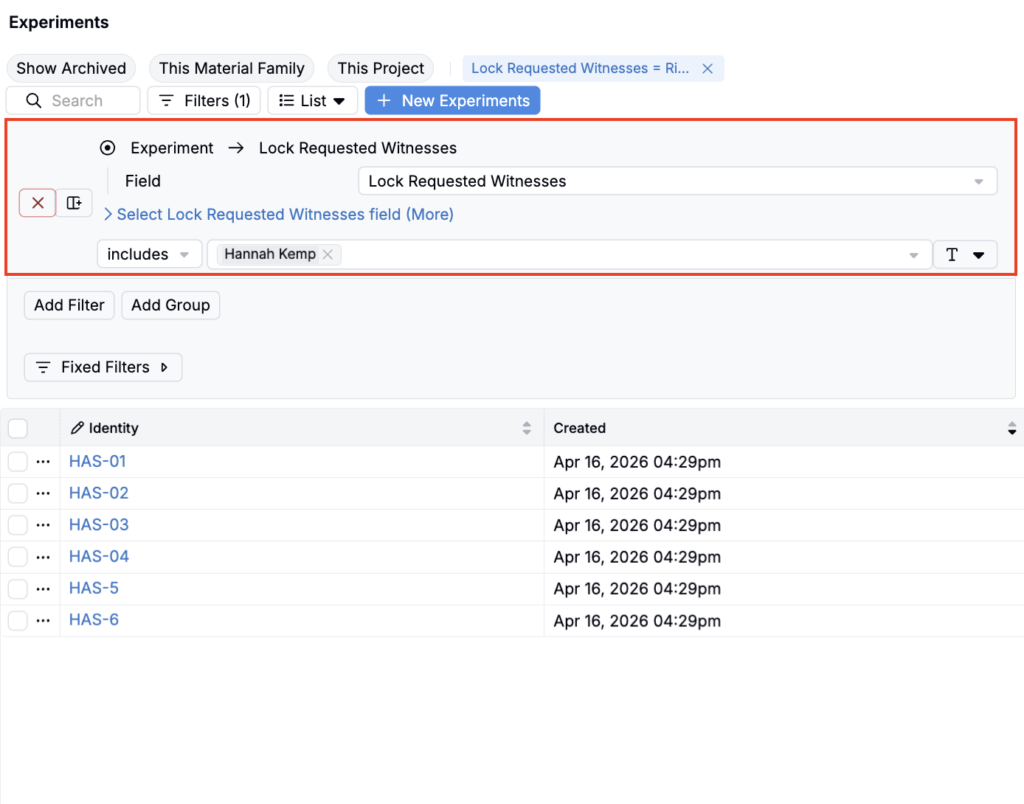Open the List view menu

(312, 101)
